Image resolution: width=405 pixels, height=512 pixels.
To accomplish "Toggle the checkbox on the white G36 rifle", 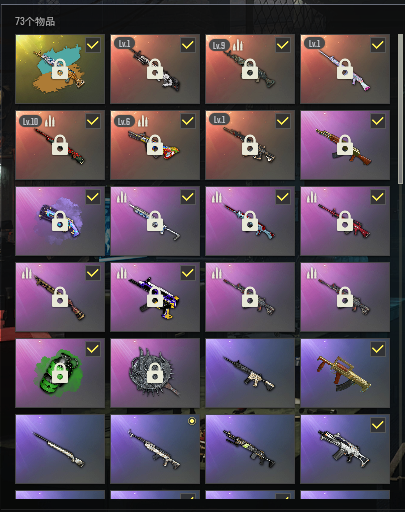I will click(x=378, y=425).
